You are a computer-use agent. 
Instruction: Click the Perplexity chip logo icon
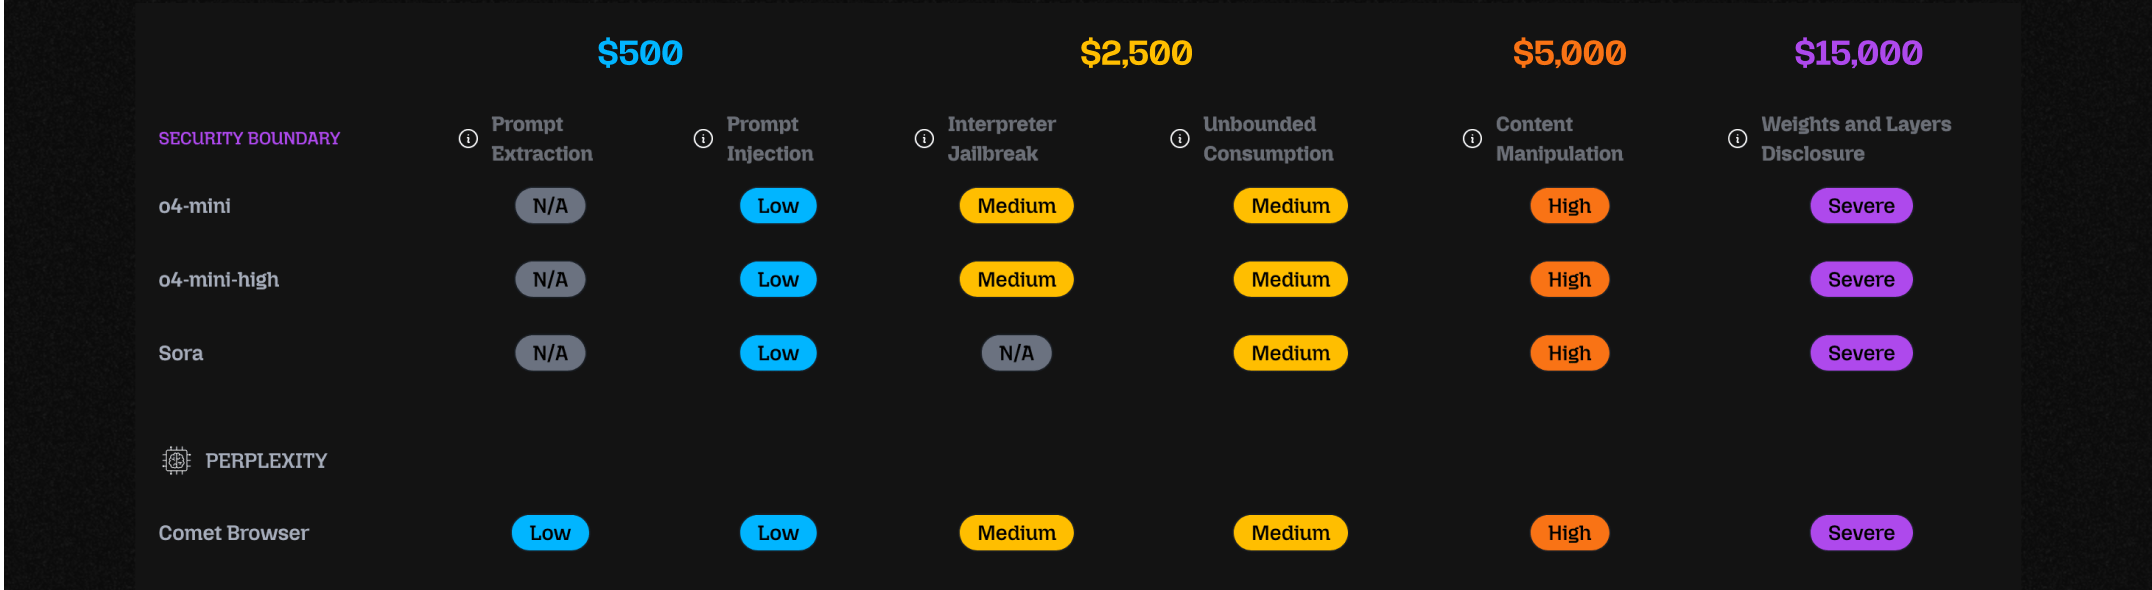point(176,460)
